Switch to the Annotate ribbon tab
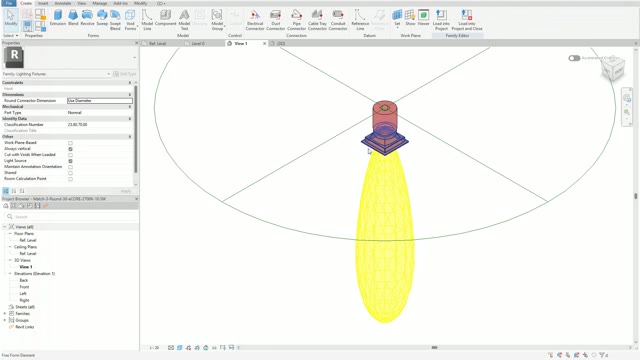The width and height of the screenshot is (640, 360). tap(63, 3)
